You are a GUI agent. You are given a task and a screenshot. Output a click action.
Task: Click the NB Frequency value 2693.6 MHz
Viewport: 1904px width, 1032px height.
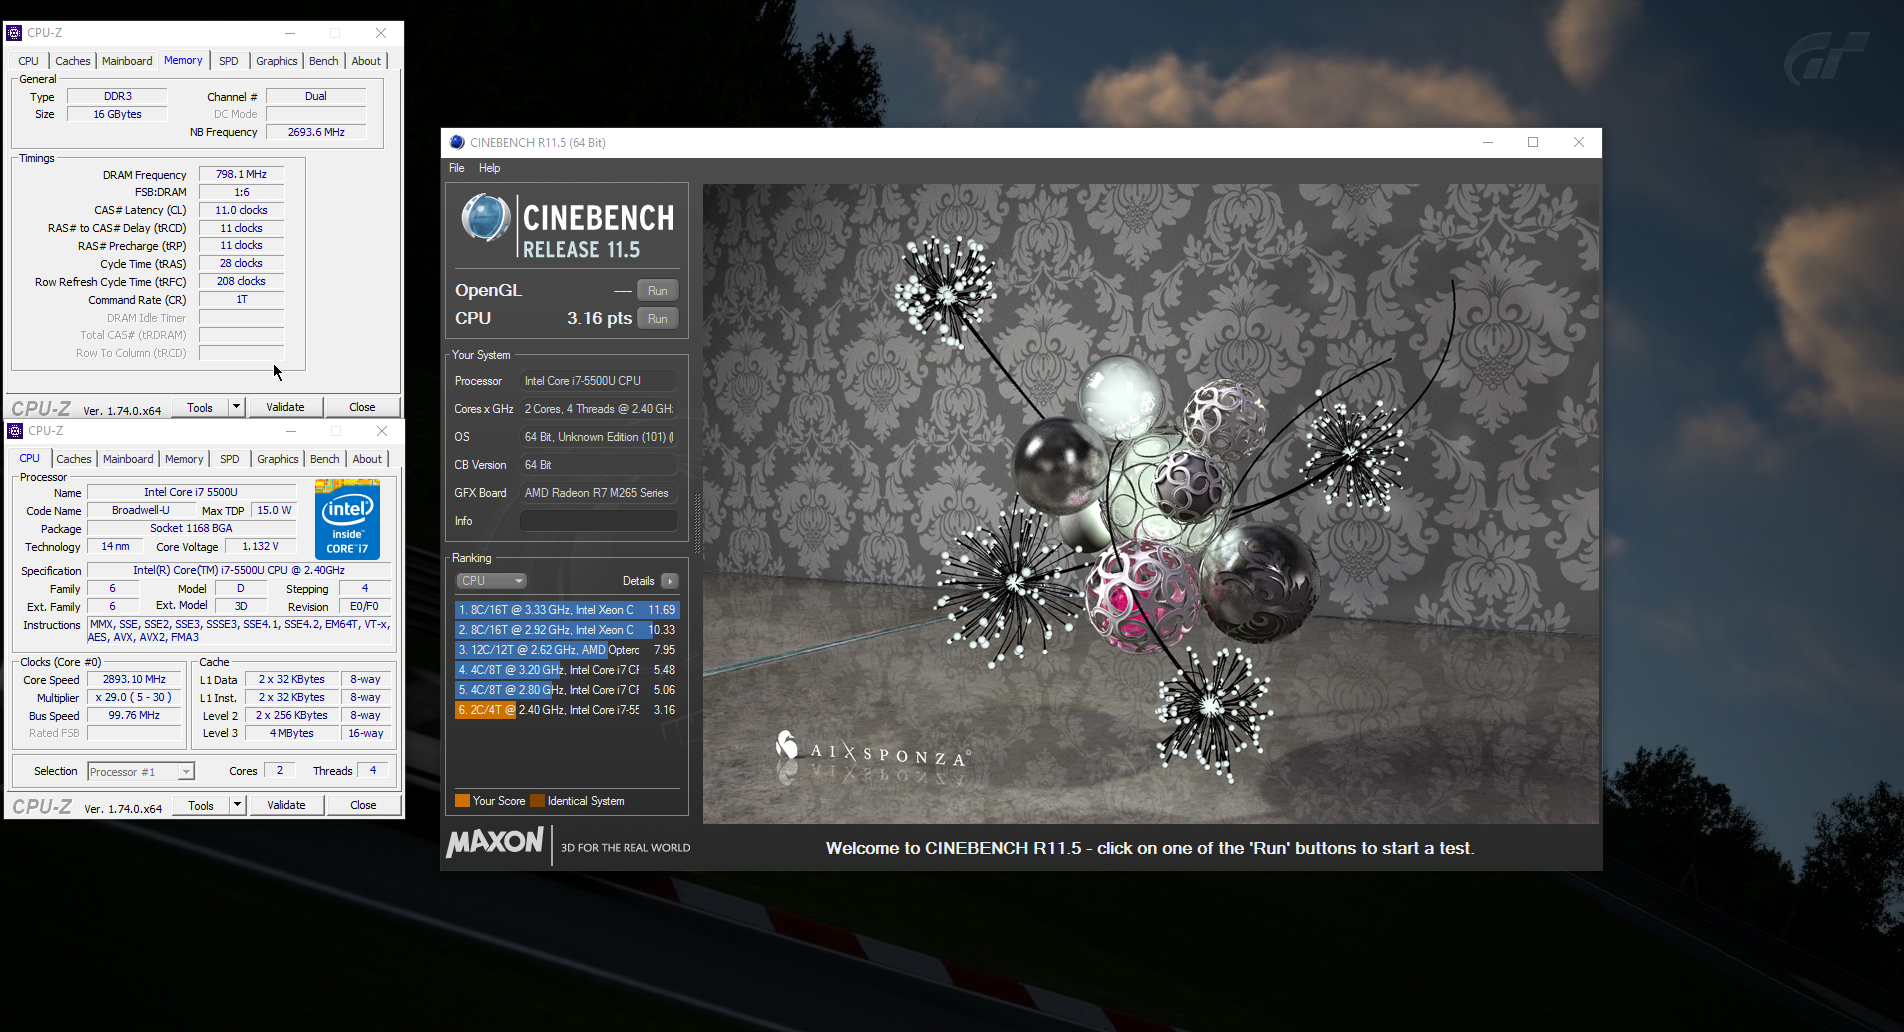(x=316, y=132)
